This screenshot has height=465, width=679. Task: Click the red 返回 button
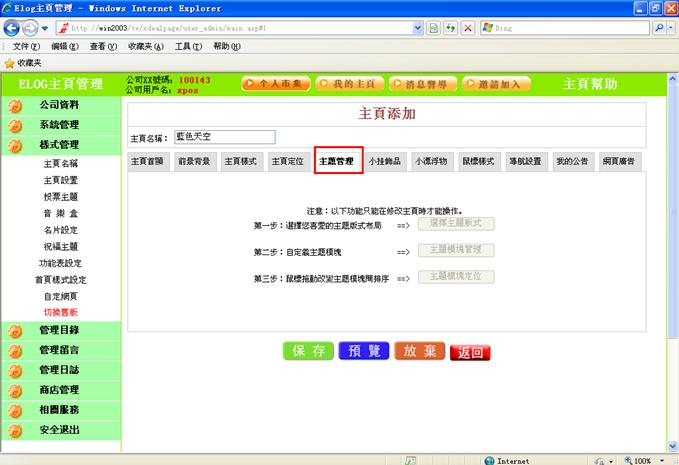tap(470, 352)
